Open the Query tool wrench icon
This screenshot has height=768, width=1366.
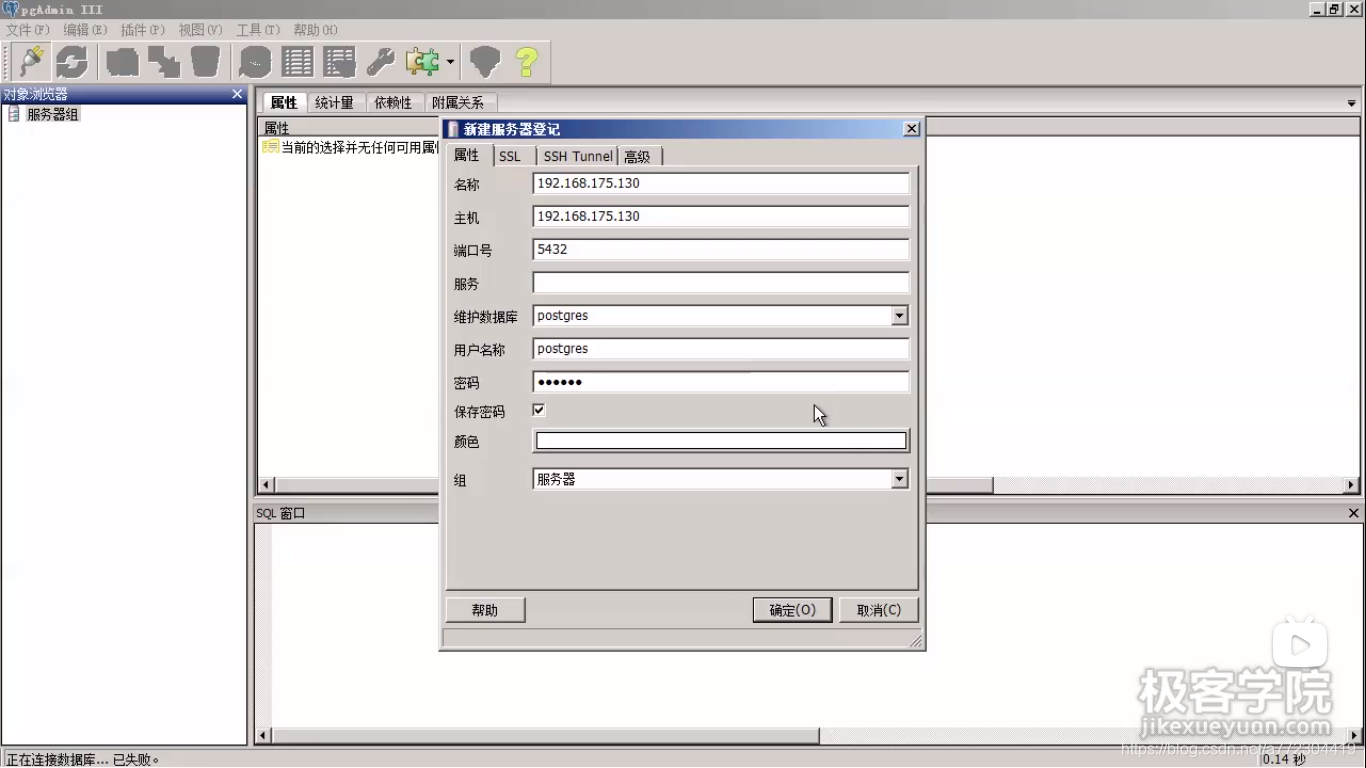click(380, 61)
